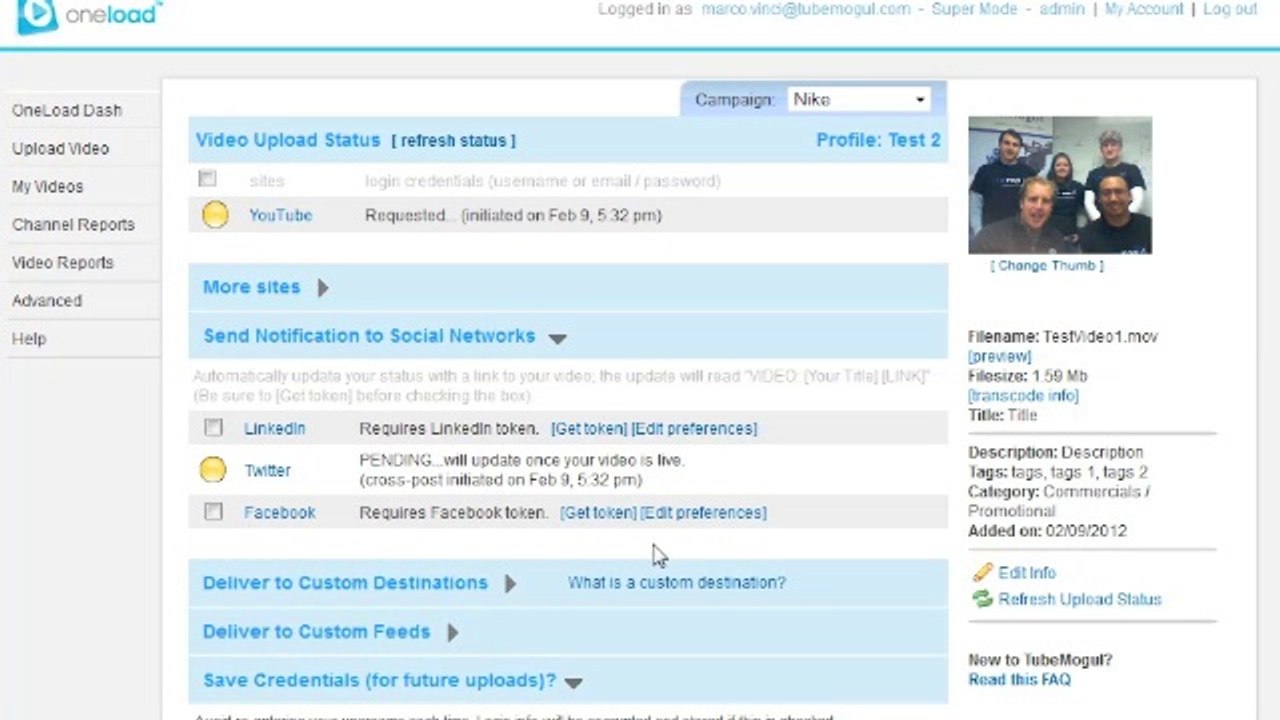Open My Videos in sidebar
The height and width of the screenshot is (720, 1280).
[47, 186]
